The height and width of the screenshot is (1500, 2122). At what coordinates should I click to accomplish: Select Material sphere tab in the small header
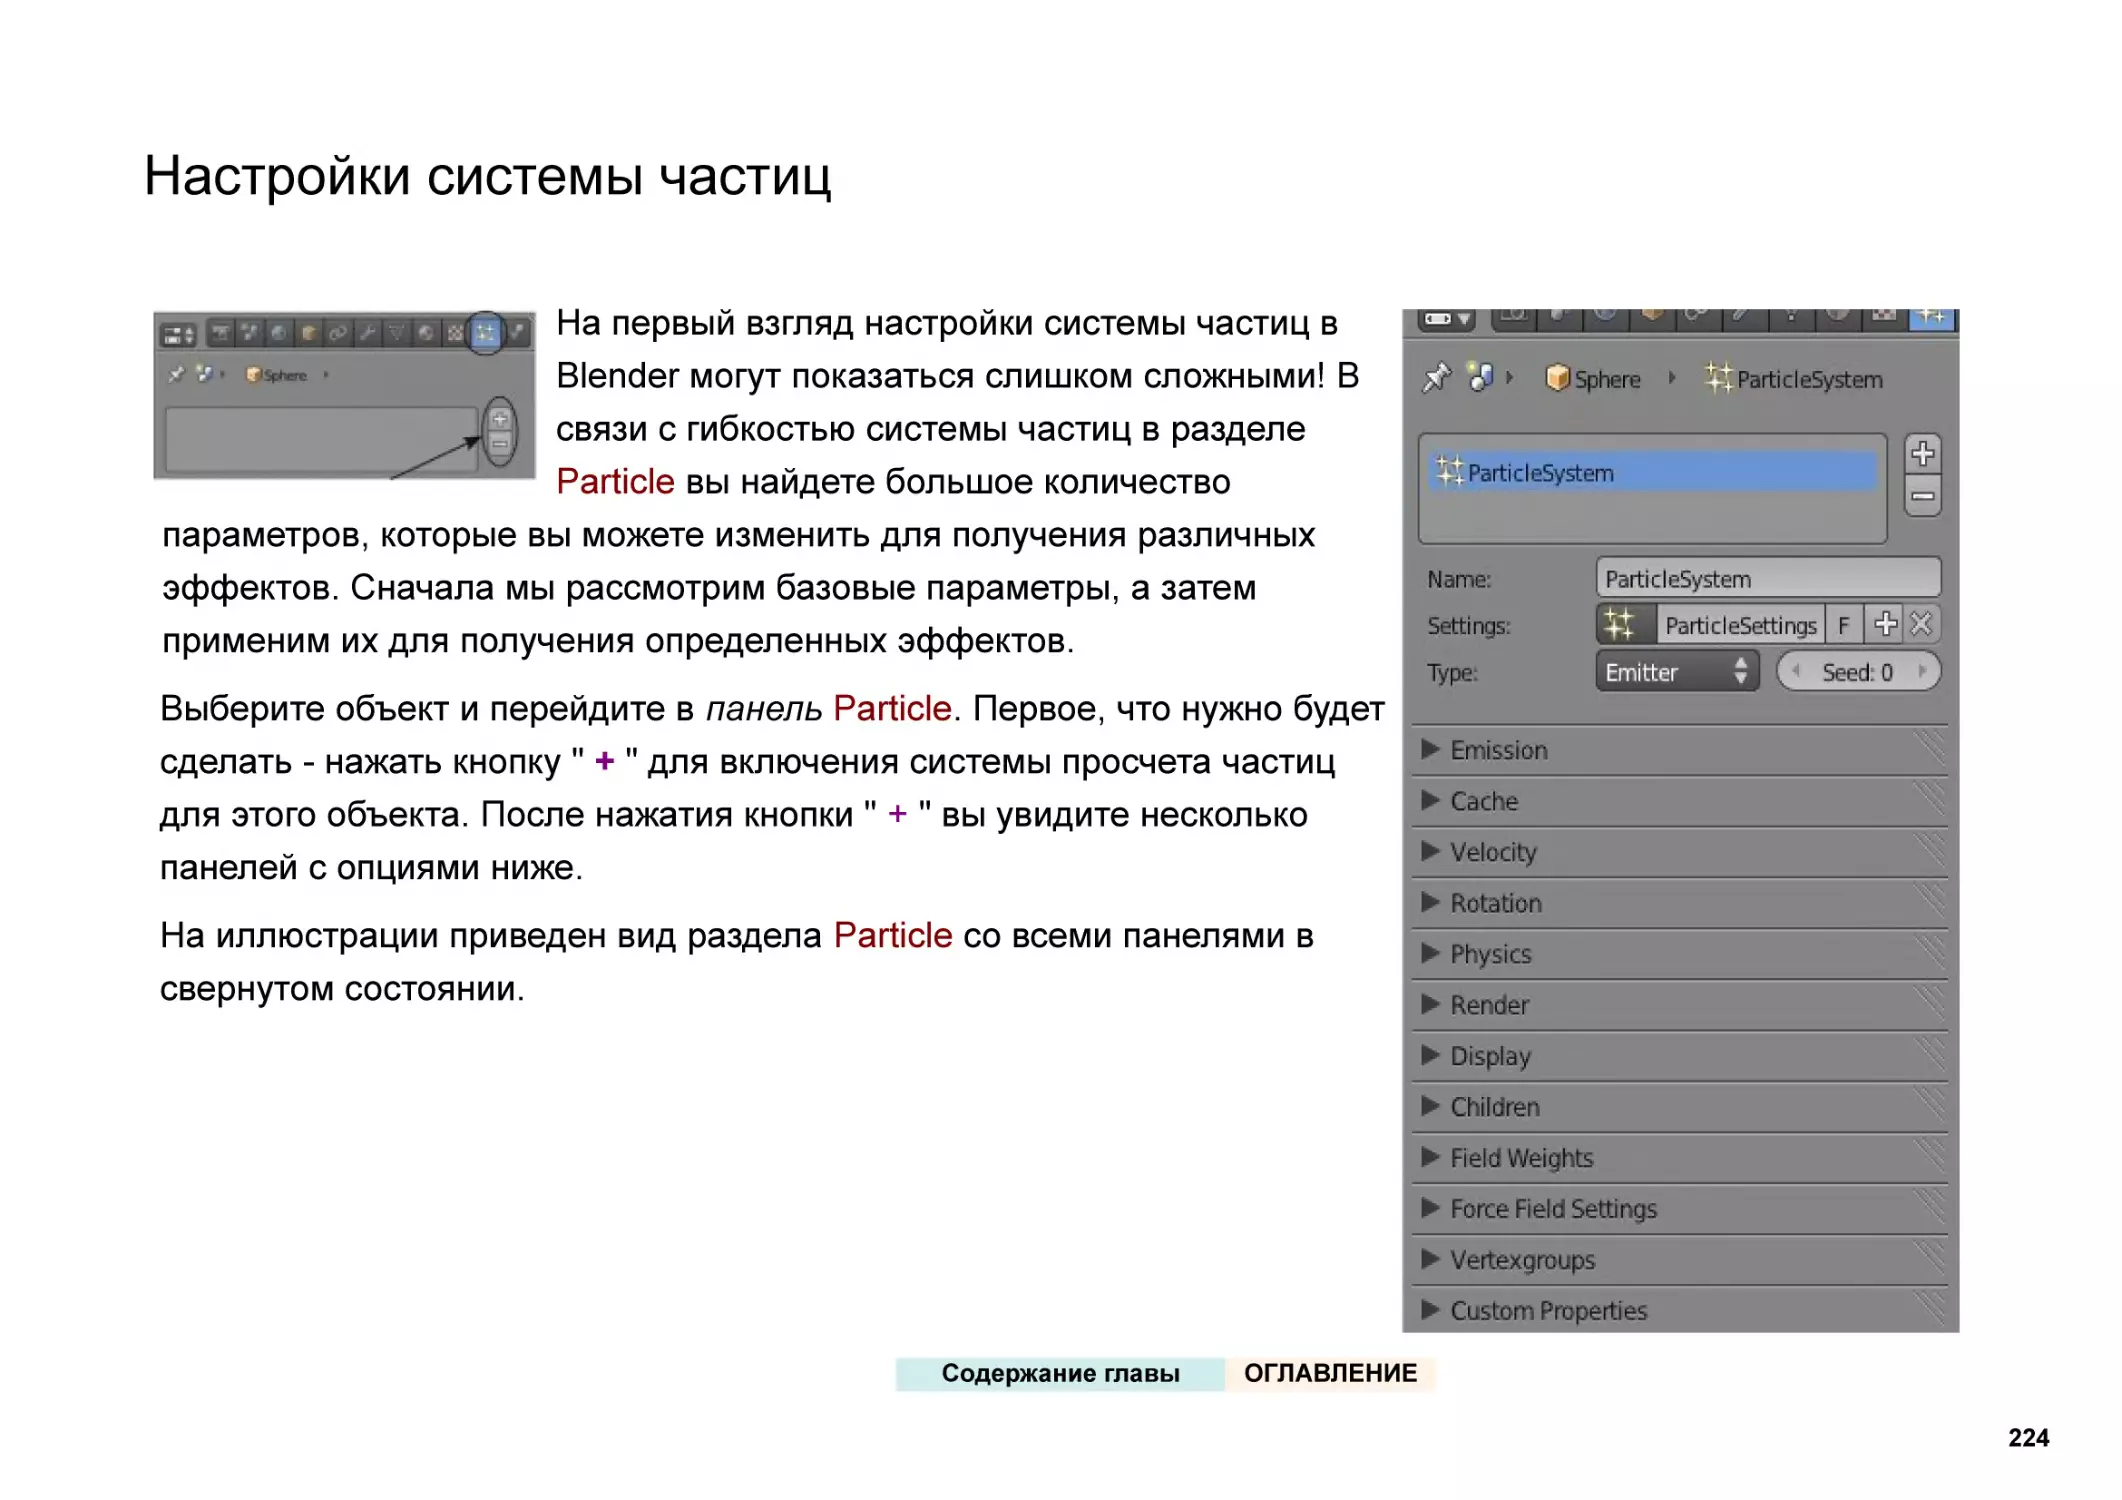click(x=426, y=334)
